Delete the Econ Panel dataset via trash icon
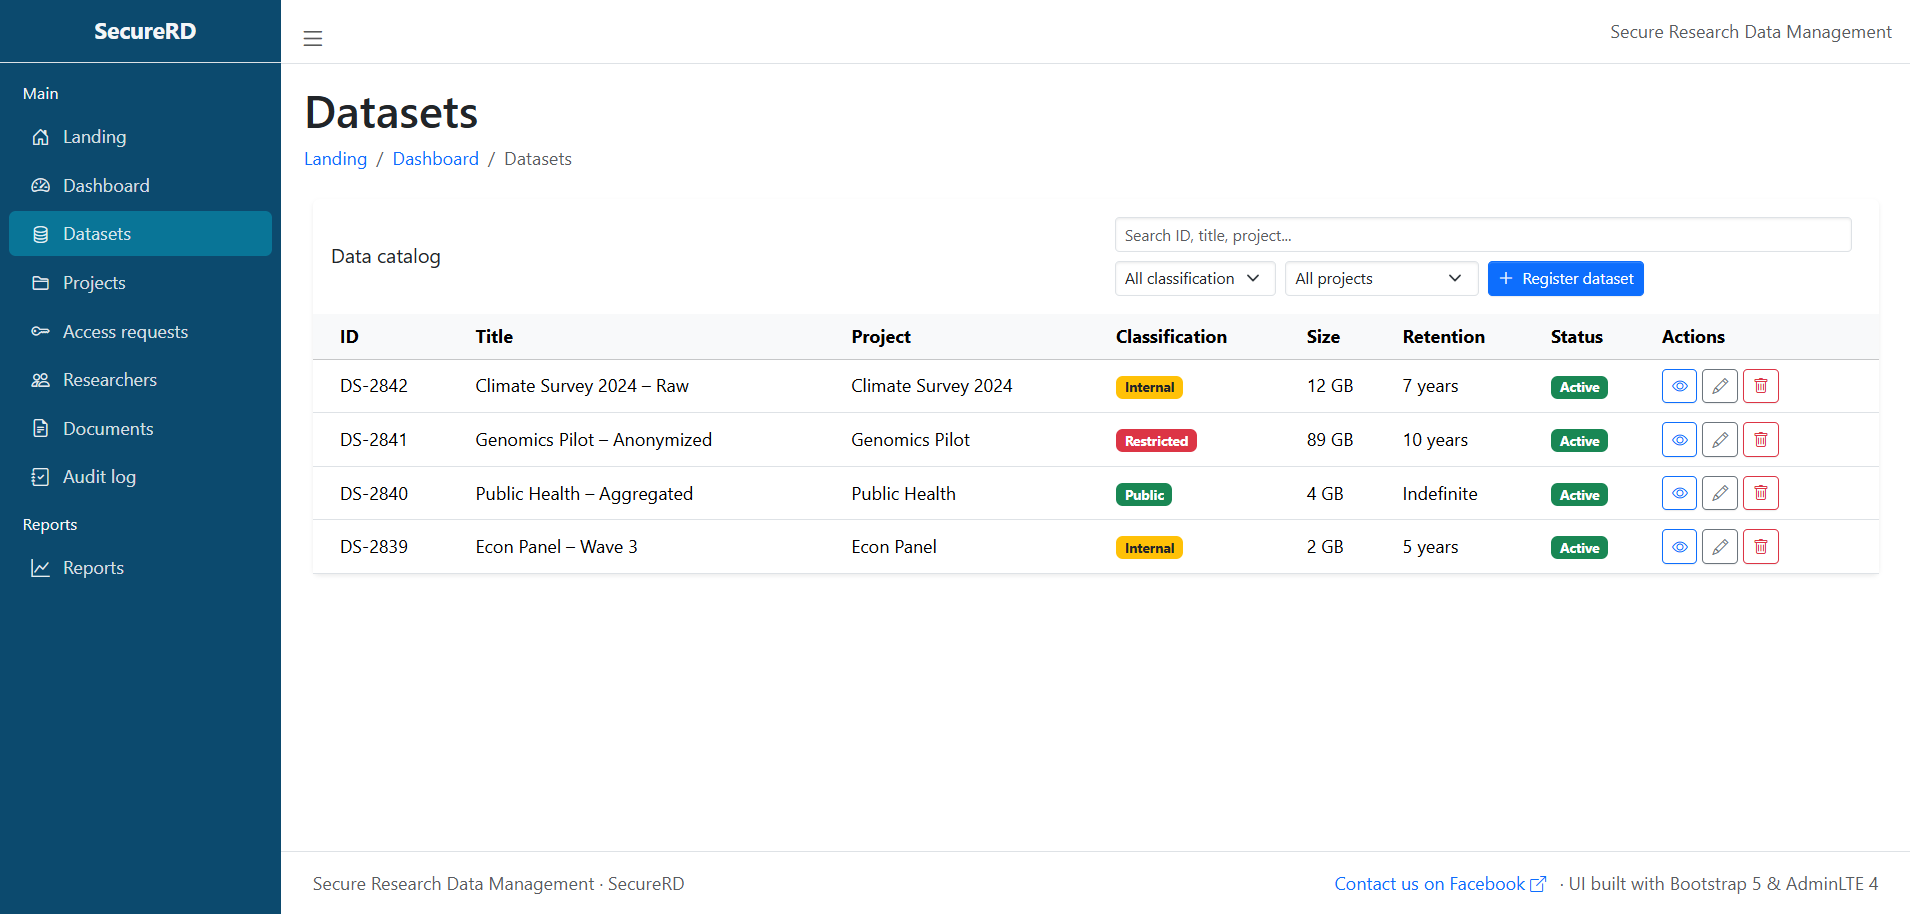This screenshot has width=1910, height=914. pos(1760,546)
